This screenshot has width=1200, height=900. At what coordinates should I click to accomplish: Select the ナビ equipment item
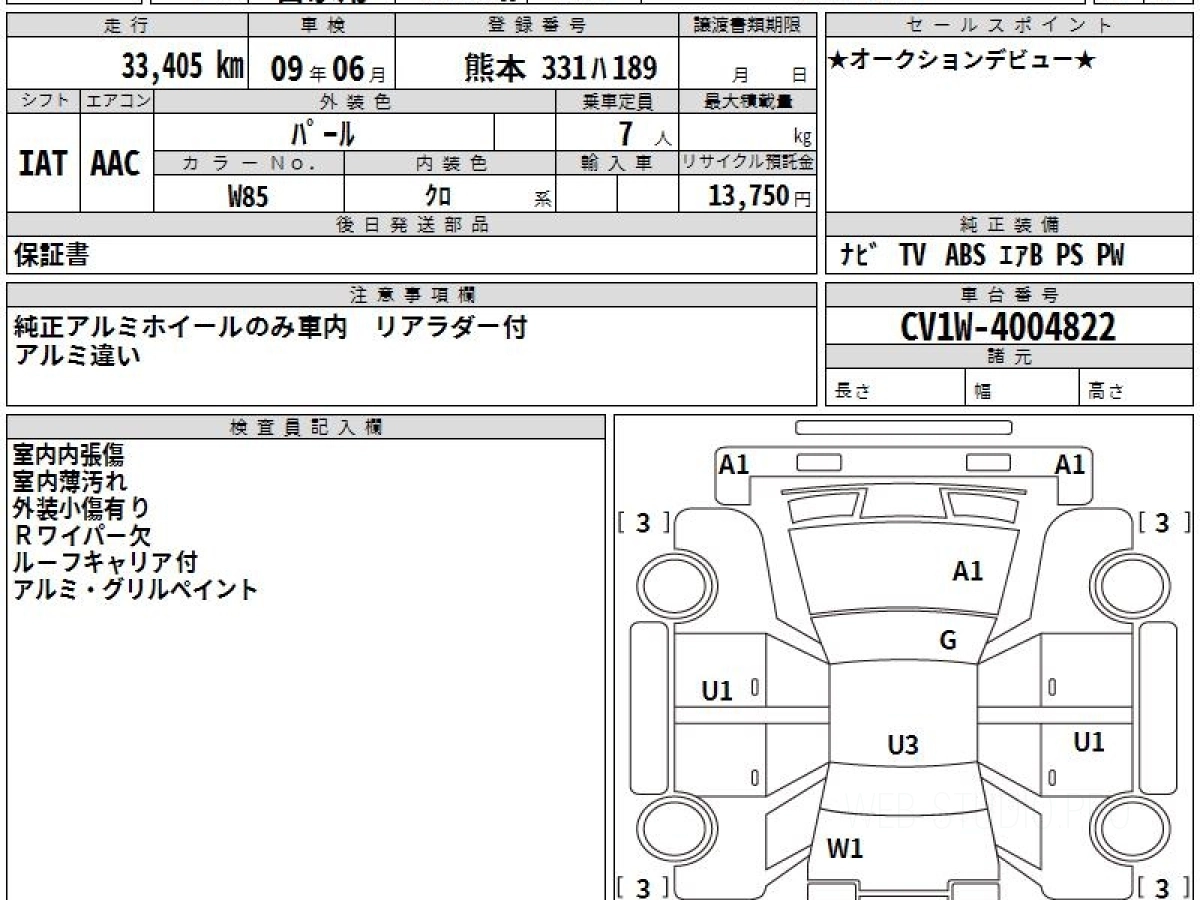click(859, 255)
